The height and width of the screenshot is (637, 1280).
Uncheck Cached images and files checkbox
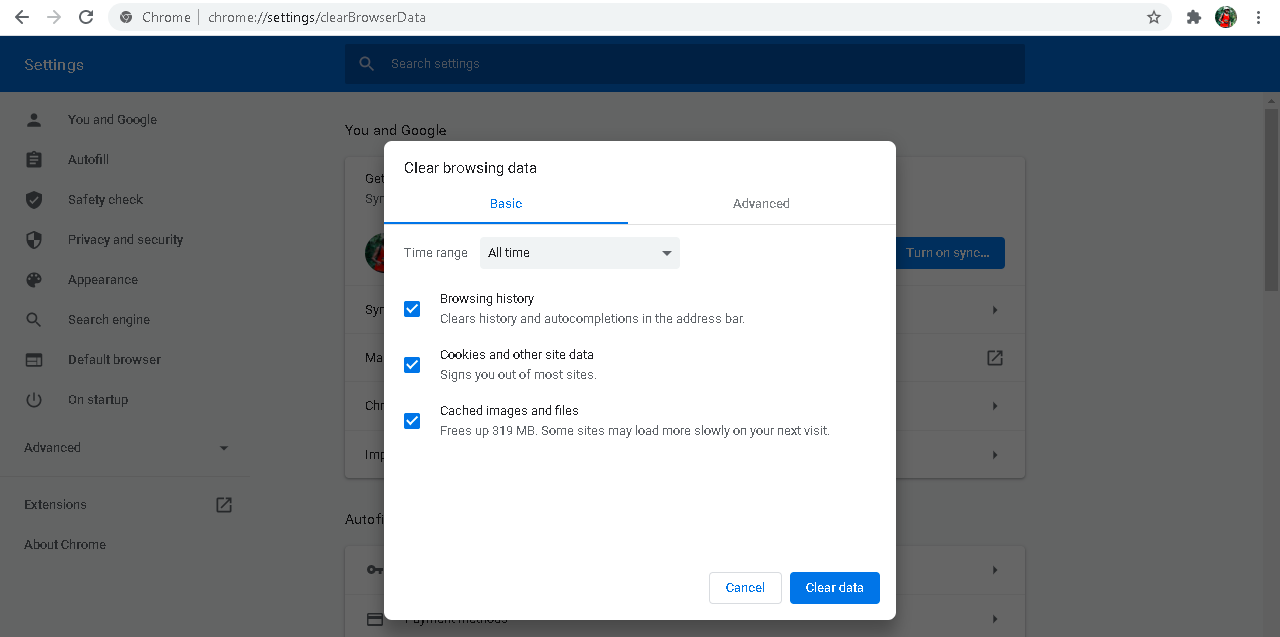(412, 421)
